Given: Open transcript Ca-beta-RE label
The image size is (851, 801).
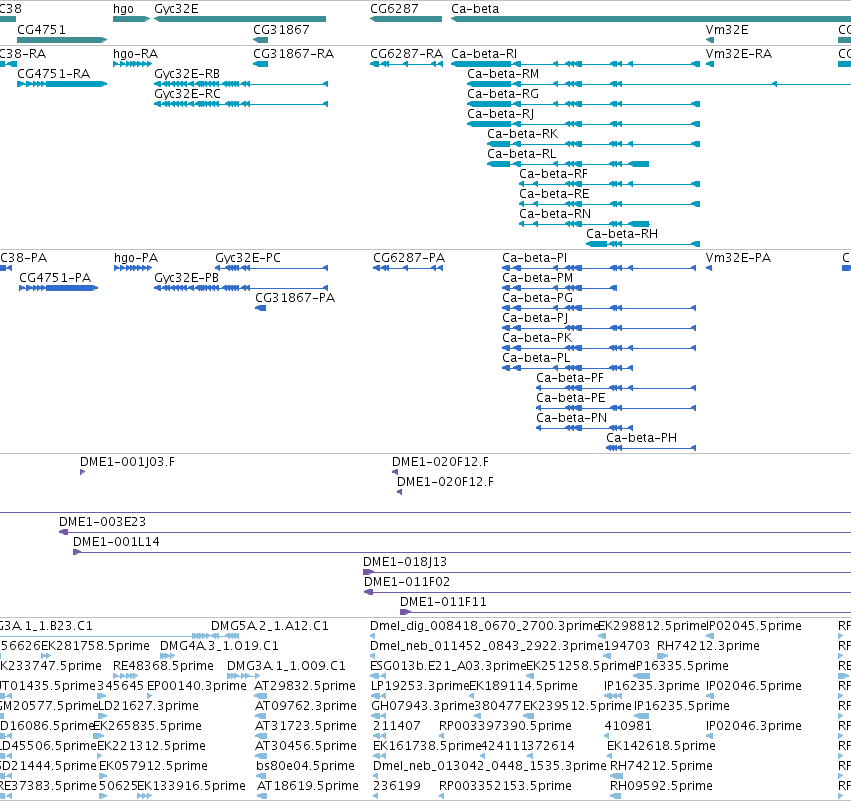Looking at the screenshot, I should (x=554, y=194).
